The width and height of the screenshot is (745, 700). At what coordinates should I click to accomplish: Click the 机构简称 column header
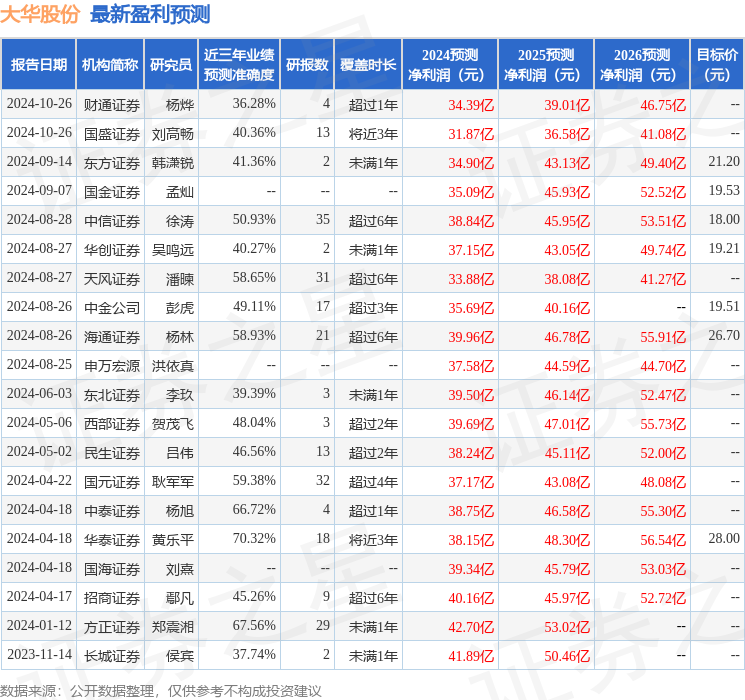(x=110, y=65)
